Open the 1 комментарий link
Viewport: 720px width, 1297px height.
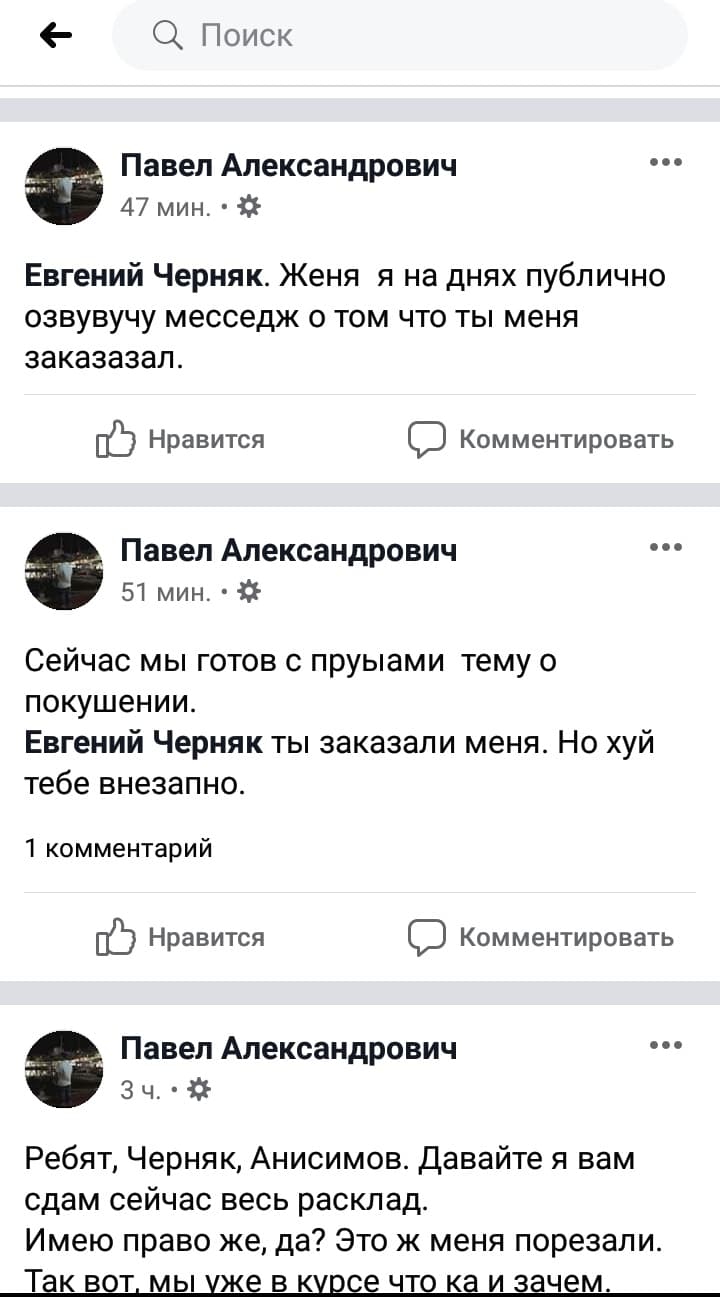click(x=118, y=849)
